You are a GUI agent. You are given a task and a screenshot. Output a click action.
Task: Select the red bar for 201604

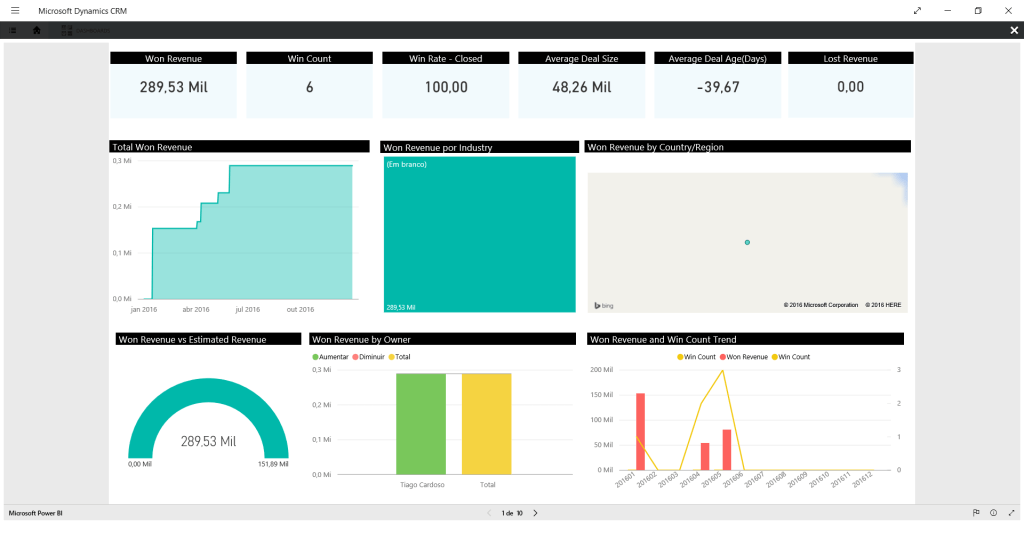tap(705, 456)
